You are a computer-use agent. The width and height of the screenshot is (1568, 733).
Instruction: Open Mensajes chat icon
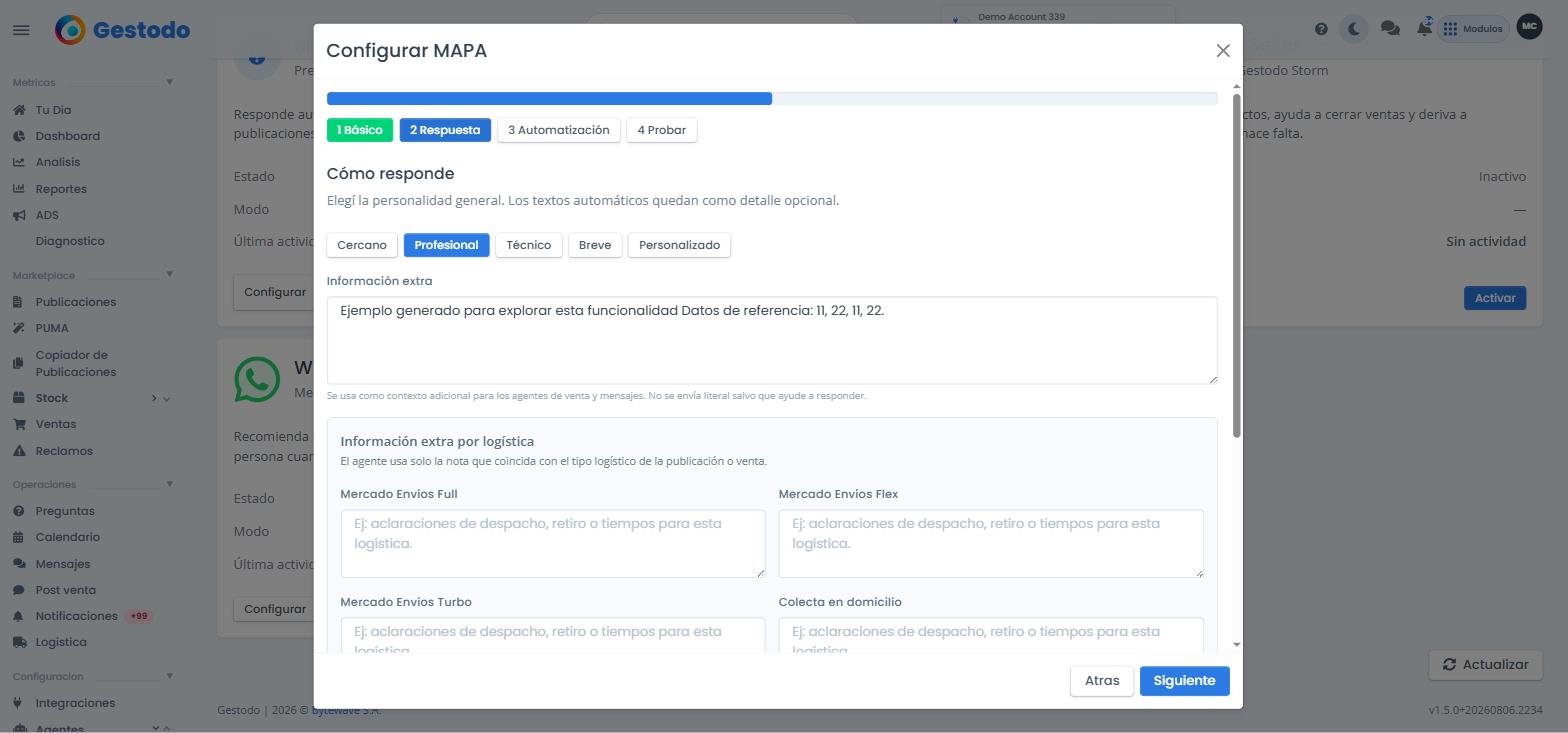pos(19,564)
